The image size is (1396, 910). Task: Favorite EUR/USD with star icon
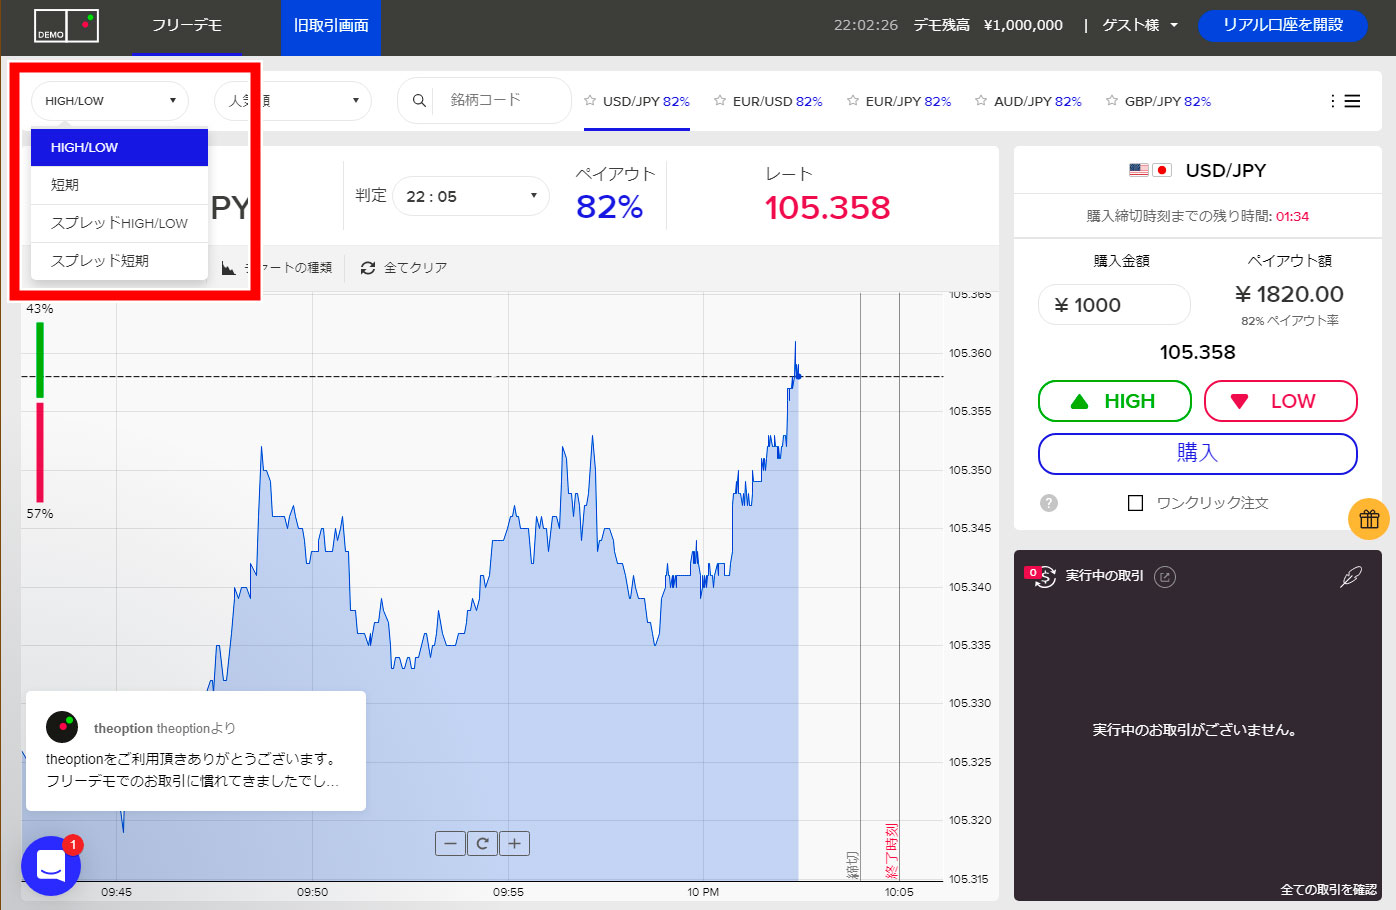(x=720, y=101)
